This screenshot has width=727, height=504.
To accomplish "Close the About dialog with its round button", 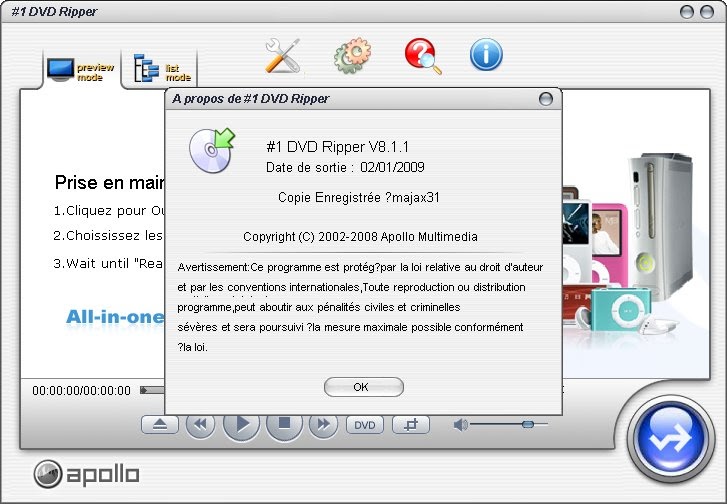I will [x=546, y=99].
